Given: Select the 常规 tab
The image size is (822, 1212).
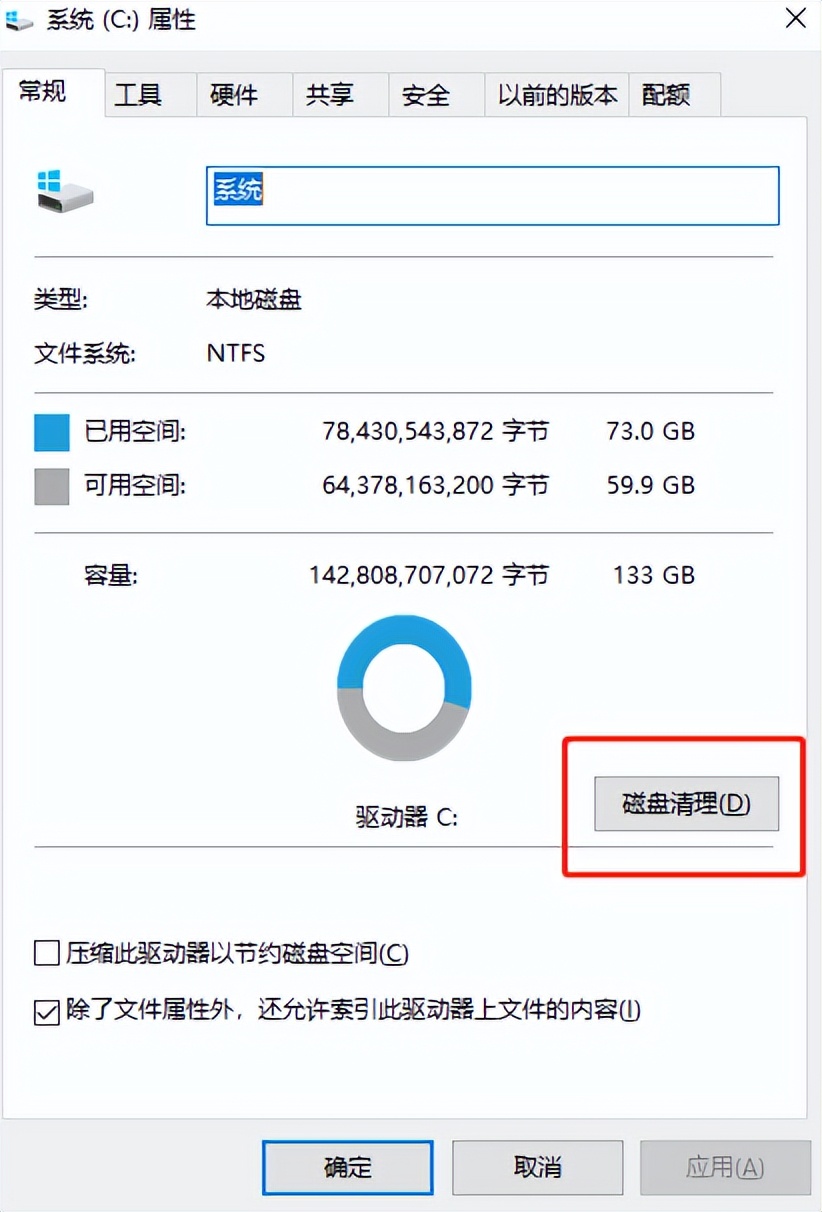Looking at the screenshot, I should point(43,93).
